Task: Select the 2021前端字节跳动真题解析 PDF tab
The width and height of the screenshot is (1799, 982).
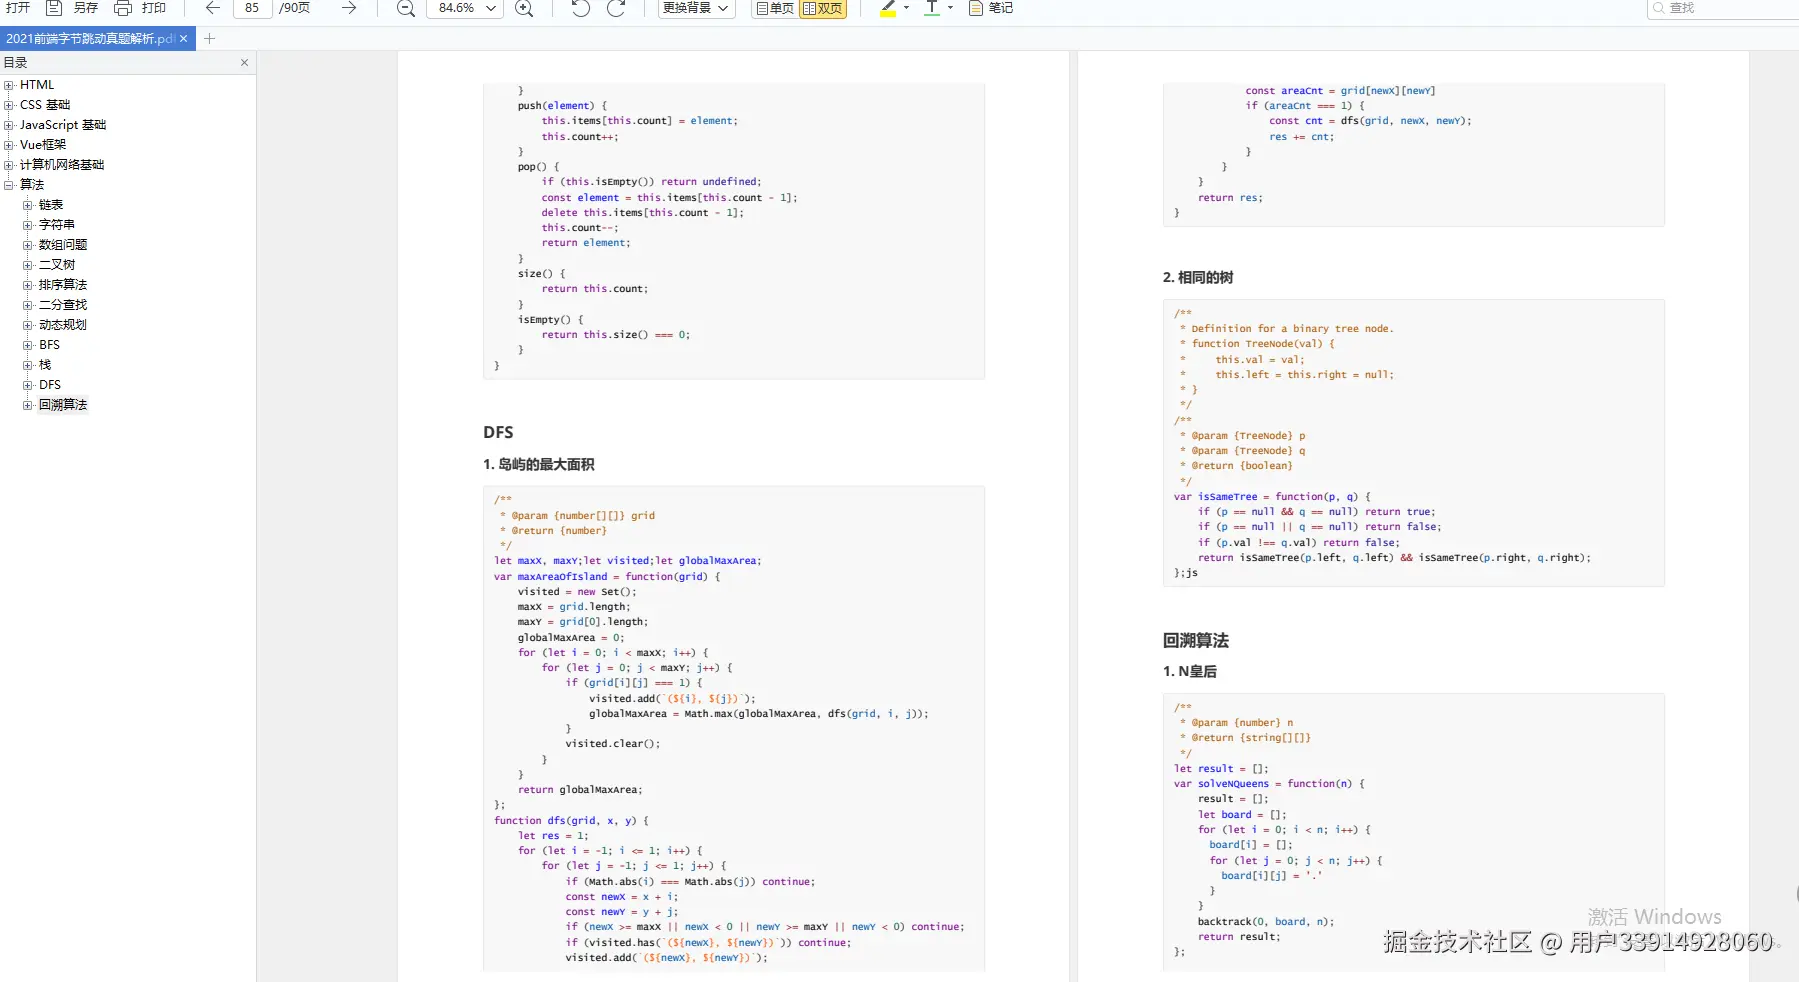Action: 90,39
